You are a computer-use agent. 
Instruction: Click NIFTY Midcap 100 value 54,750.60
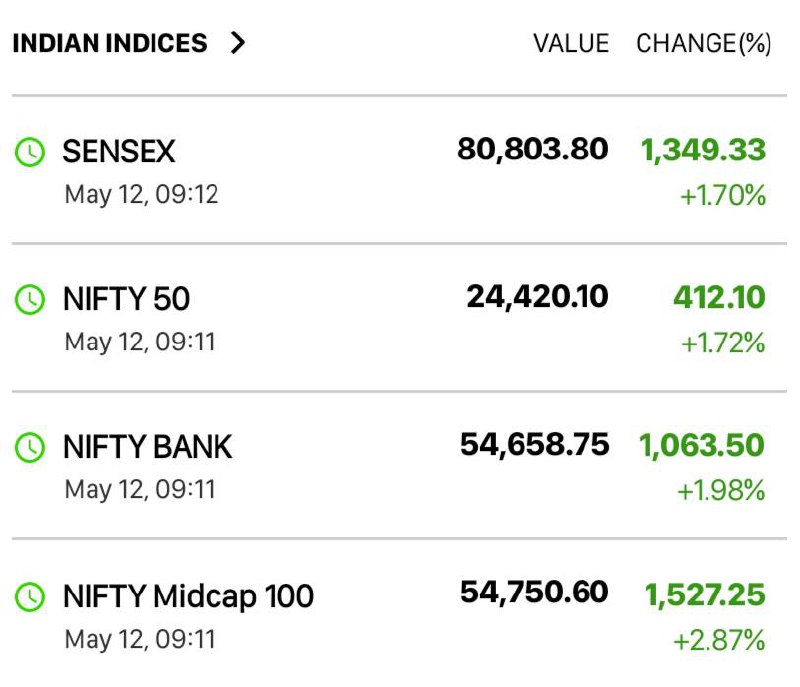pos(534,593)
